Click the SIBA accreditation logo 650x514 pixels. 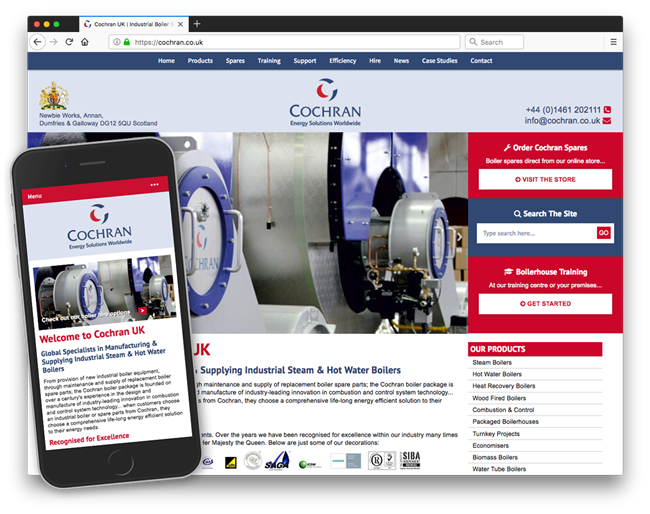tap(410, 460)
